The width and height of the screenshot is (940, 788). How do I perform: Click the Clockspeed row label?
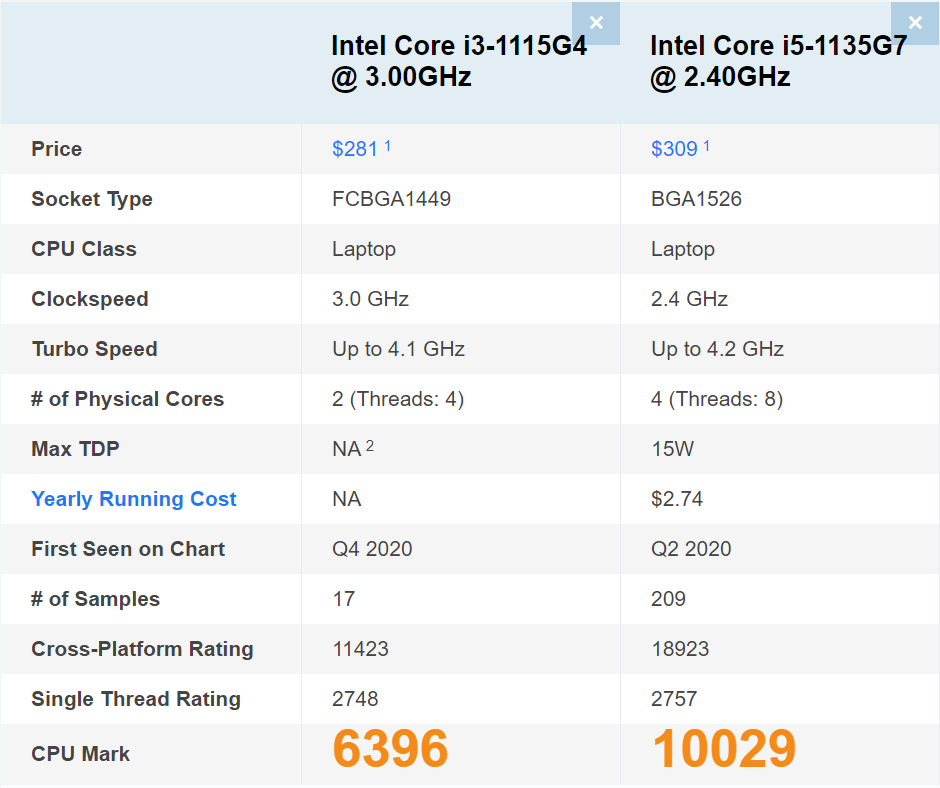tap(90, 299)
